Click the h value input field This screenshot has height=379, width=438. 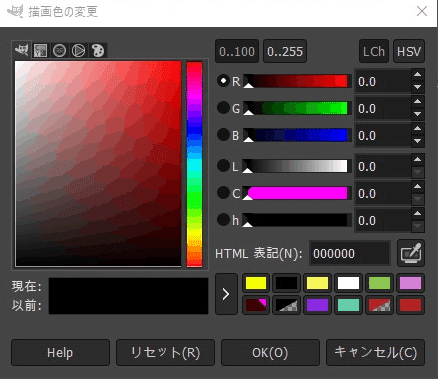(383, 220)
